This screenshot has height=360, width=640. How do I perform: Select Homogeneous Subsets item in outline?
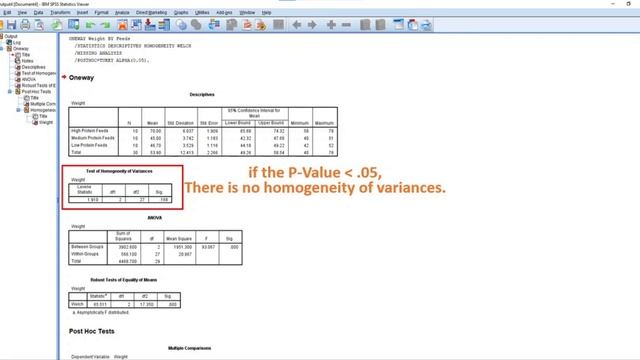point(43,110)
